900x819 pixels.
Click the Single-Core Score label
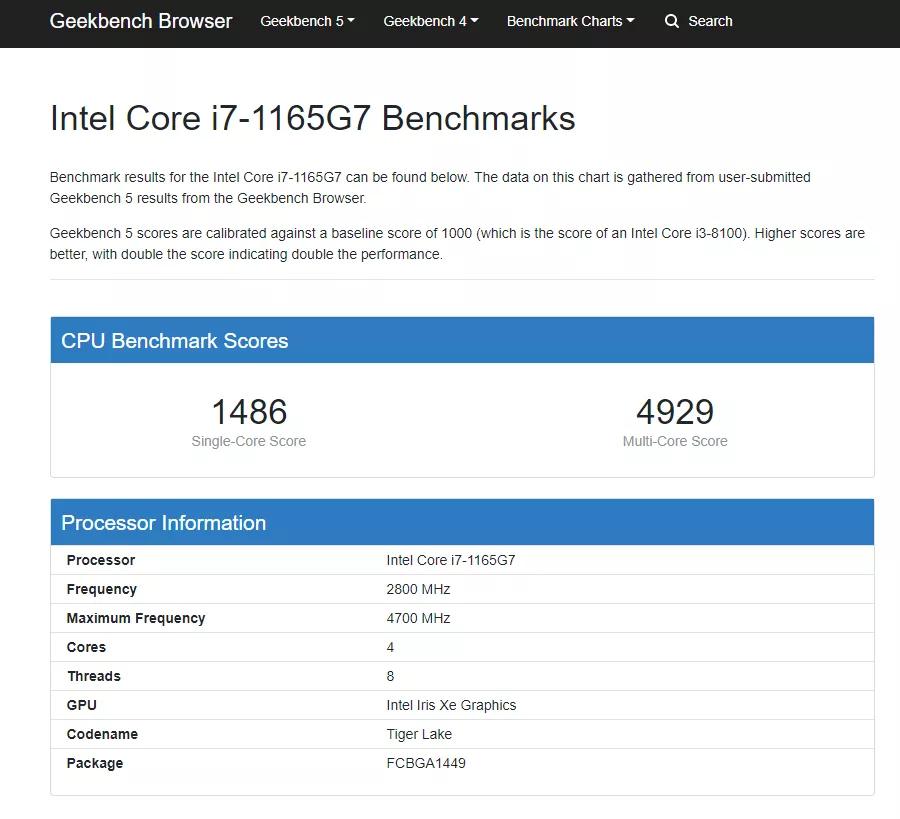coord(249,441)
